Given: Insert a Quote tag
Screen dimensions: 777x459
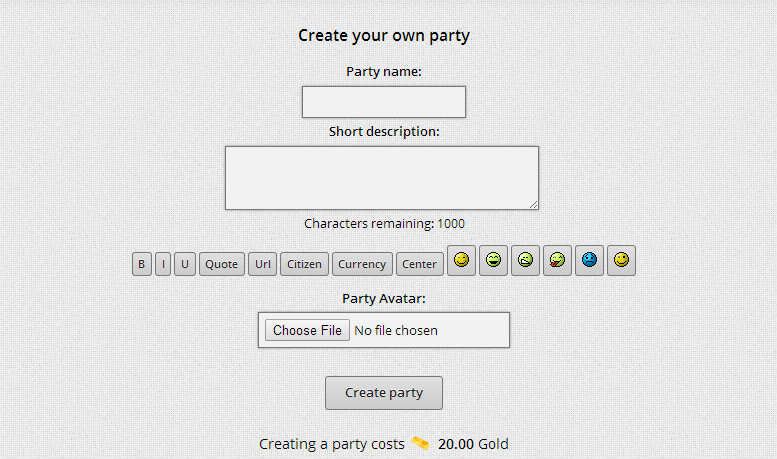Looking at the screenshot, I should point(222,264).
